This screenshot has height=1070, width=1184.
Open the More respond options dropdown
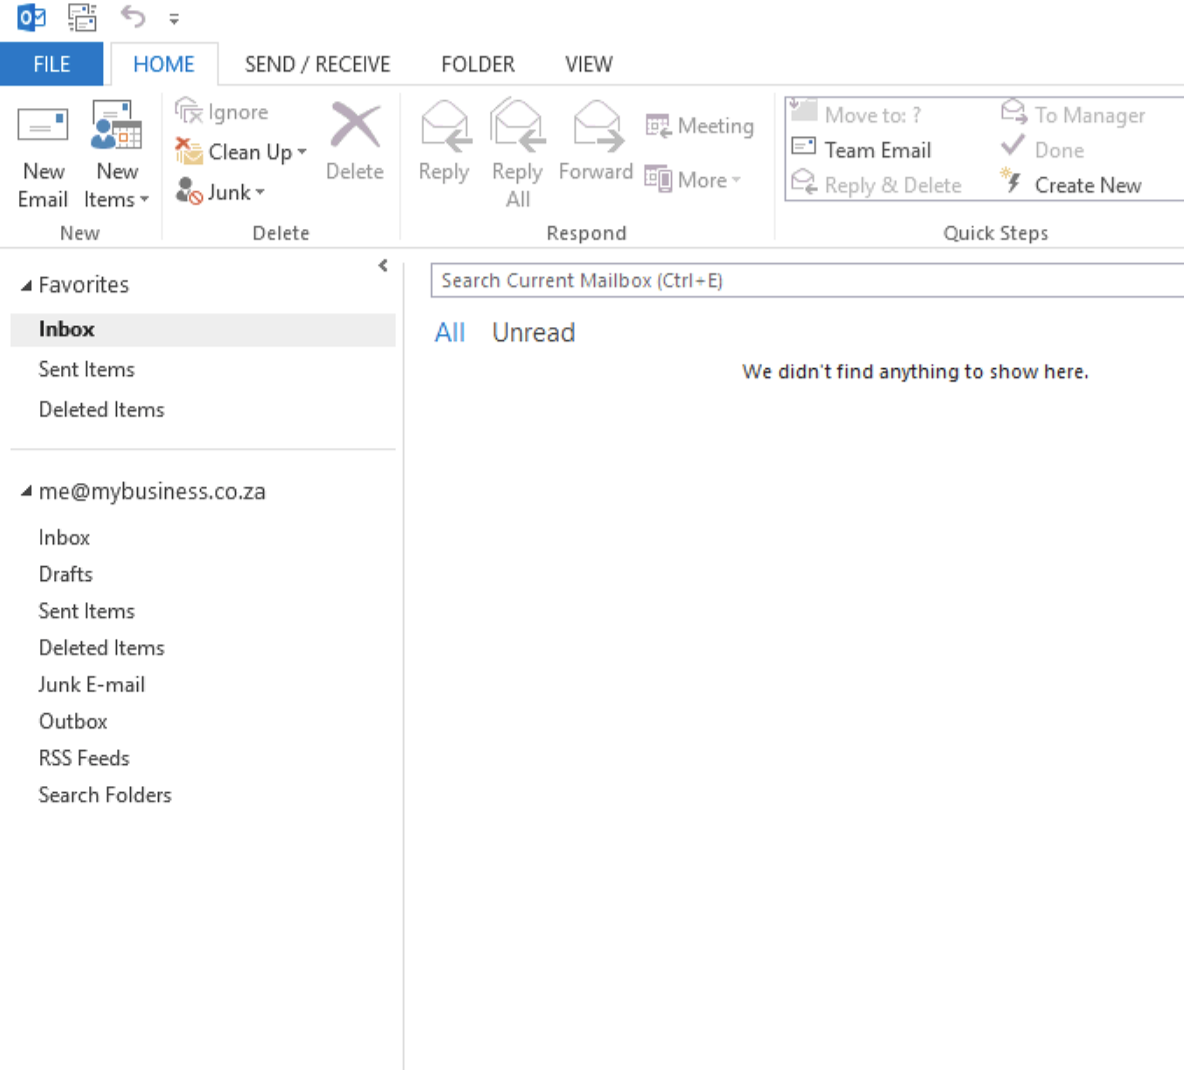[x=736, y=180]
